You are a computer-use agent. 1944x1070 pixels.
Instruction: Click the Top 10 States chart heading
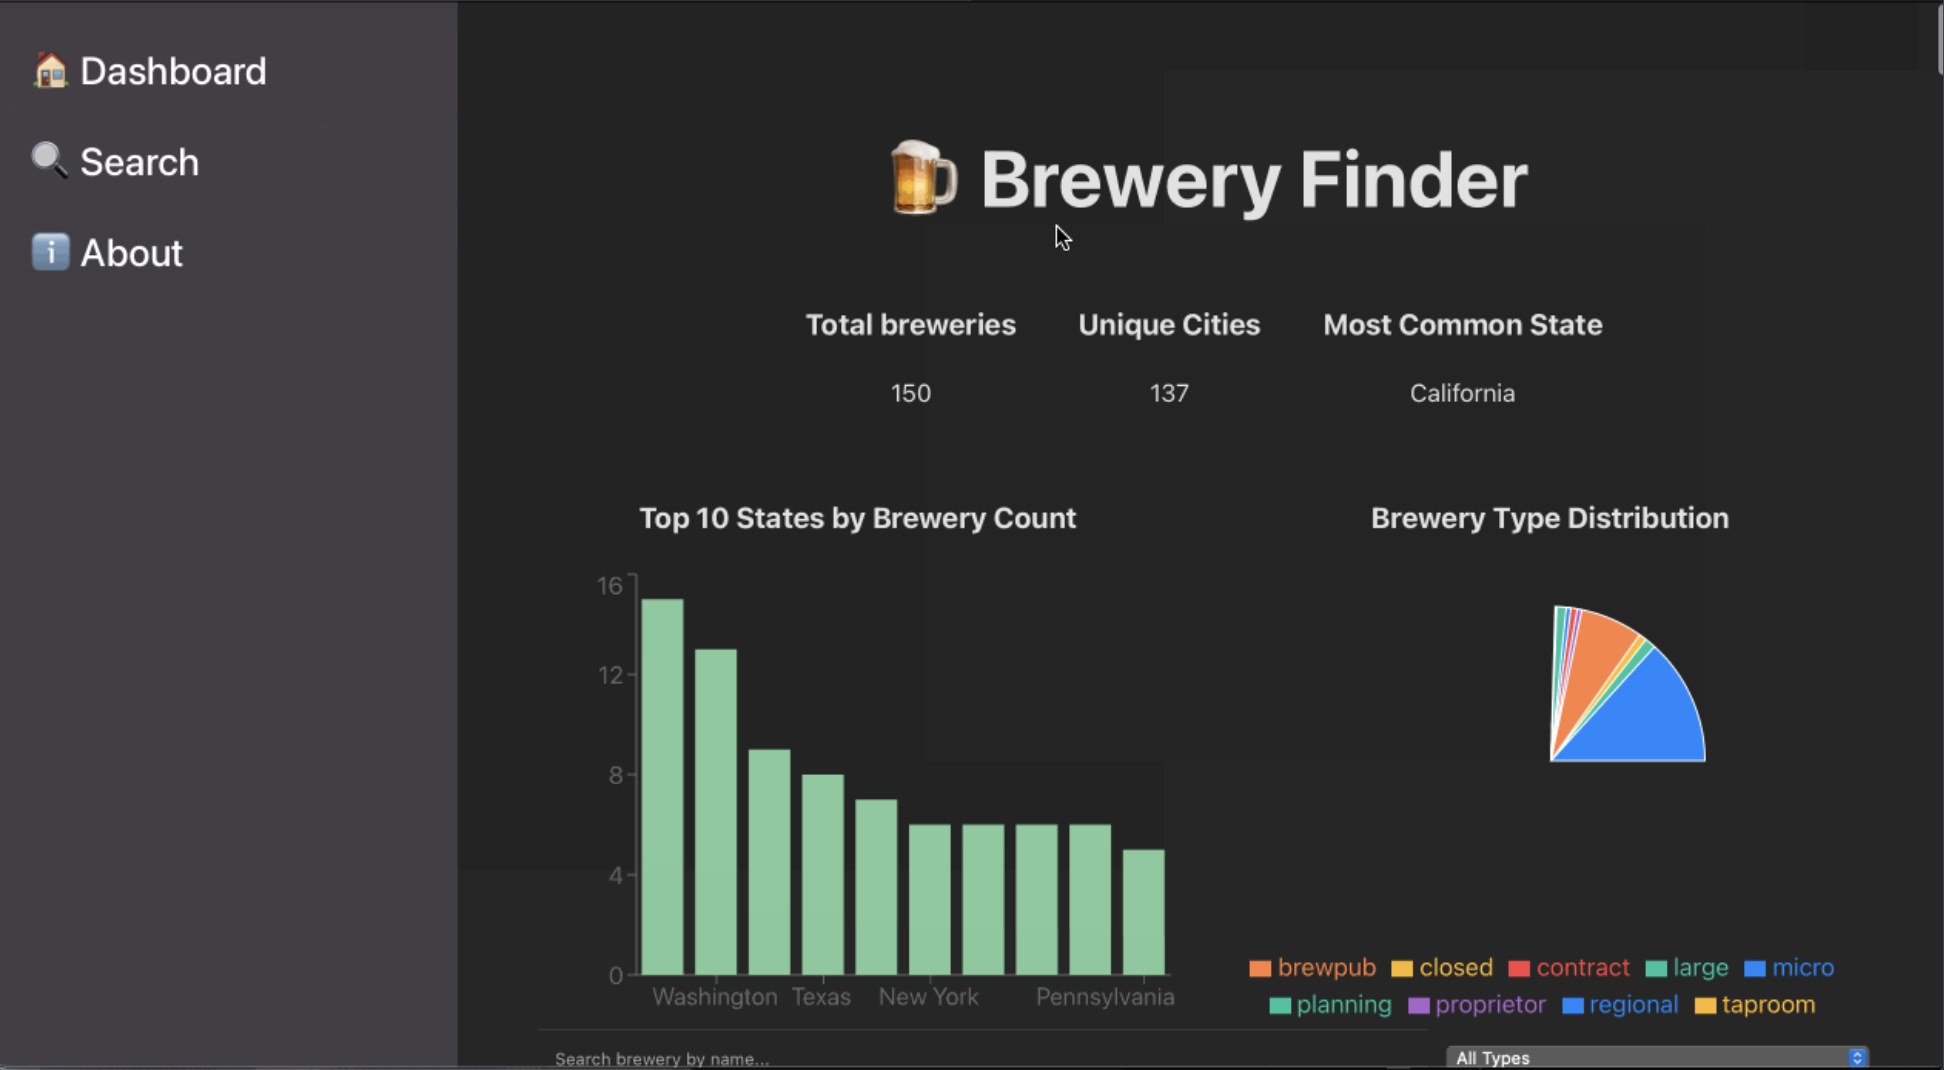[858, 518]
